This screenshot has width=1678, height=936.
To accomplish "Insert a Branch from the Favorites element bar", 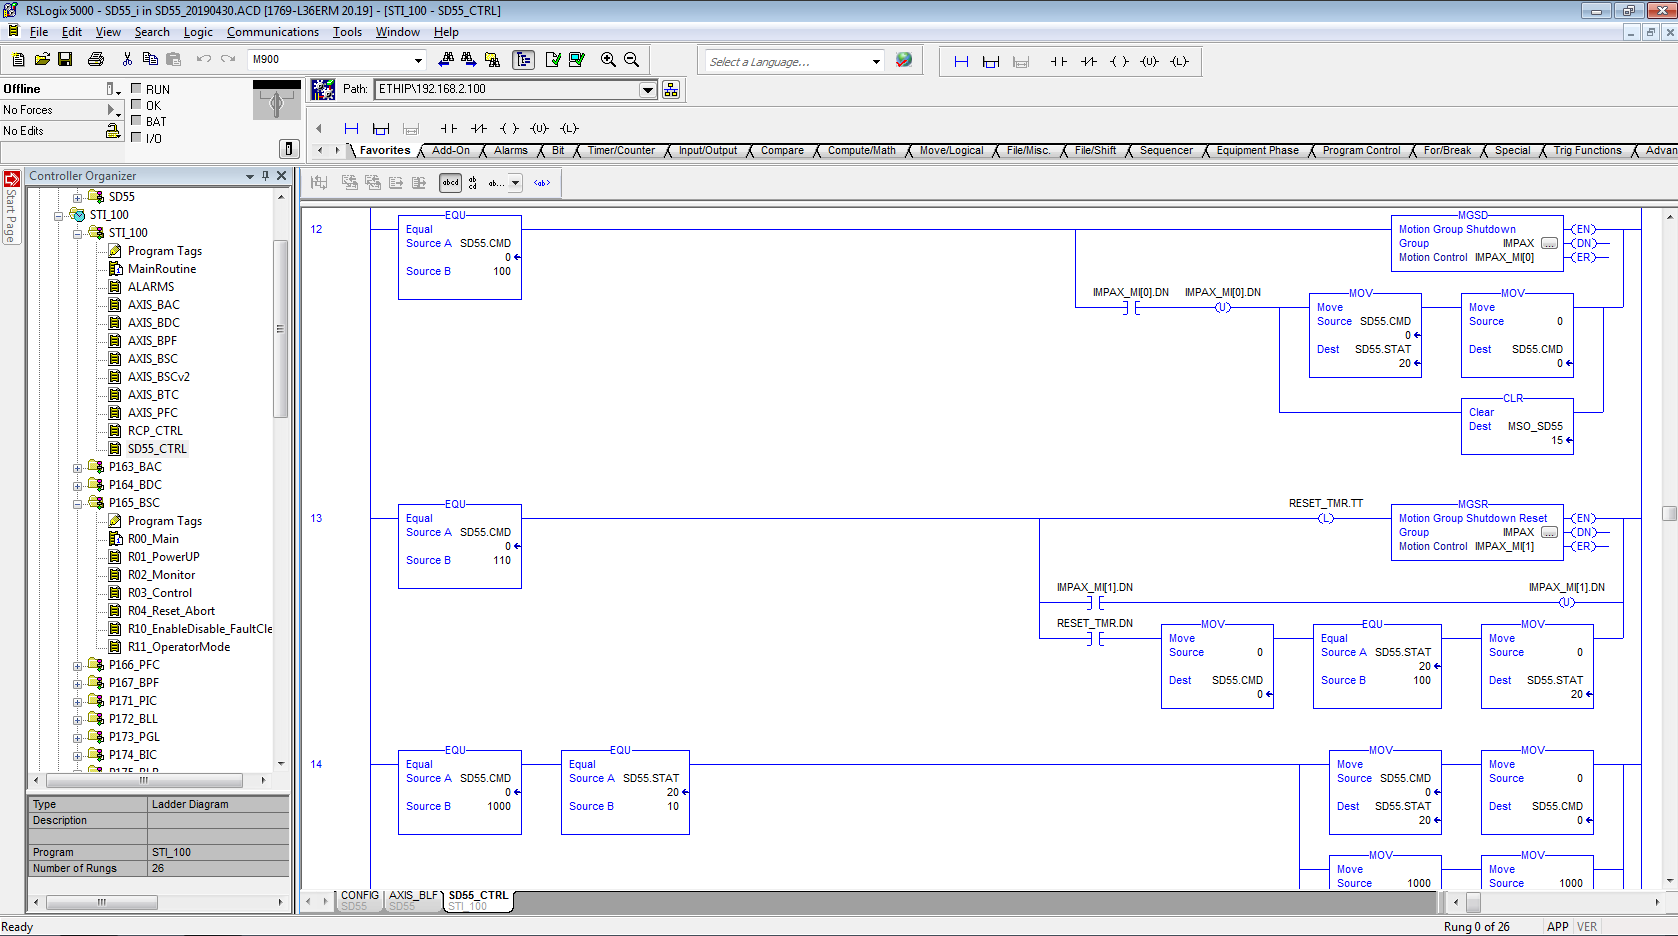I will click(x=381, y=129).
